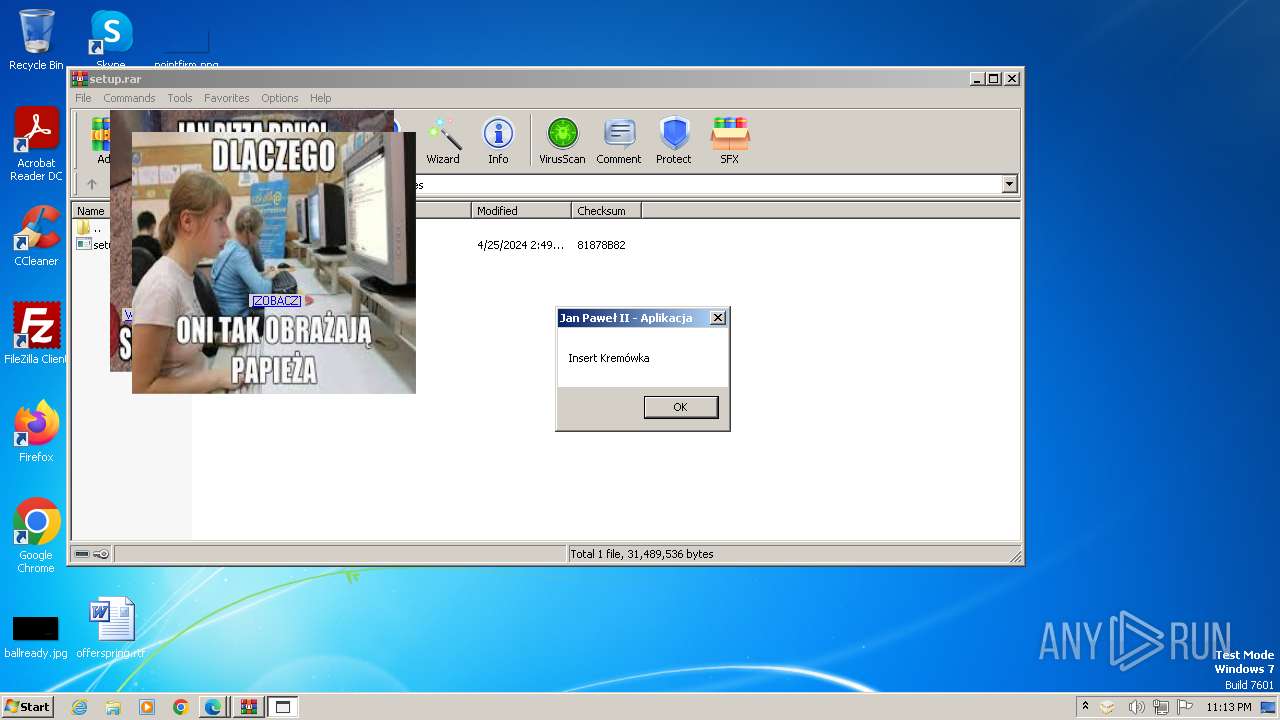Open Chrome from the taskbar
1280x720 pixels.
tap(180, 707)
